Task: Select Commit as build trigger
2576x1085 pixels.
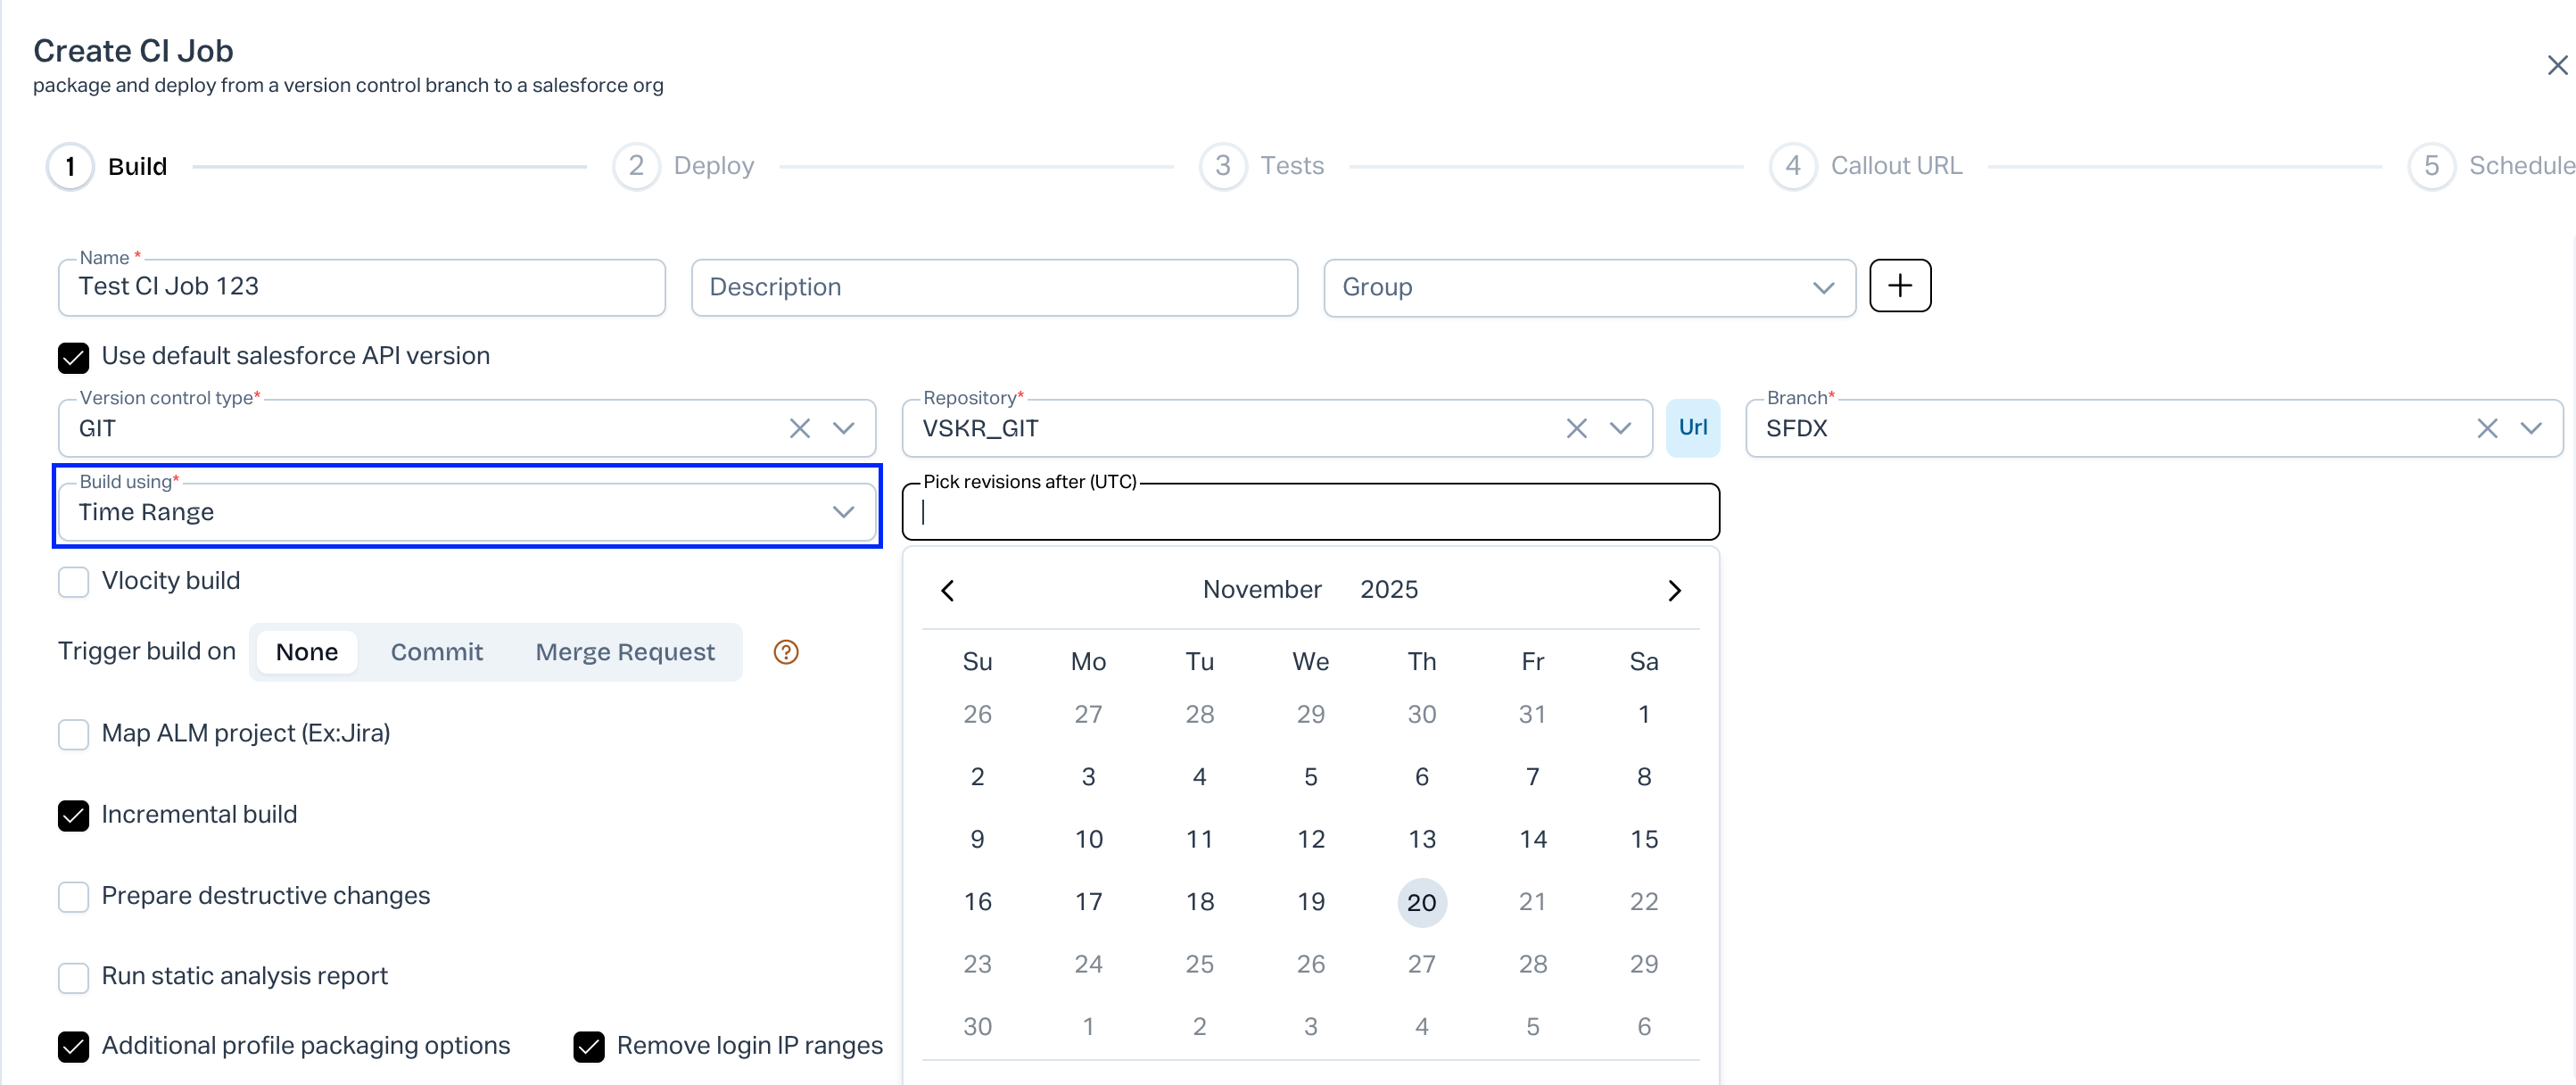Action: [436, 652]
